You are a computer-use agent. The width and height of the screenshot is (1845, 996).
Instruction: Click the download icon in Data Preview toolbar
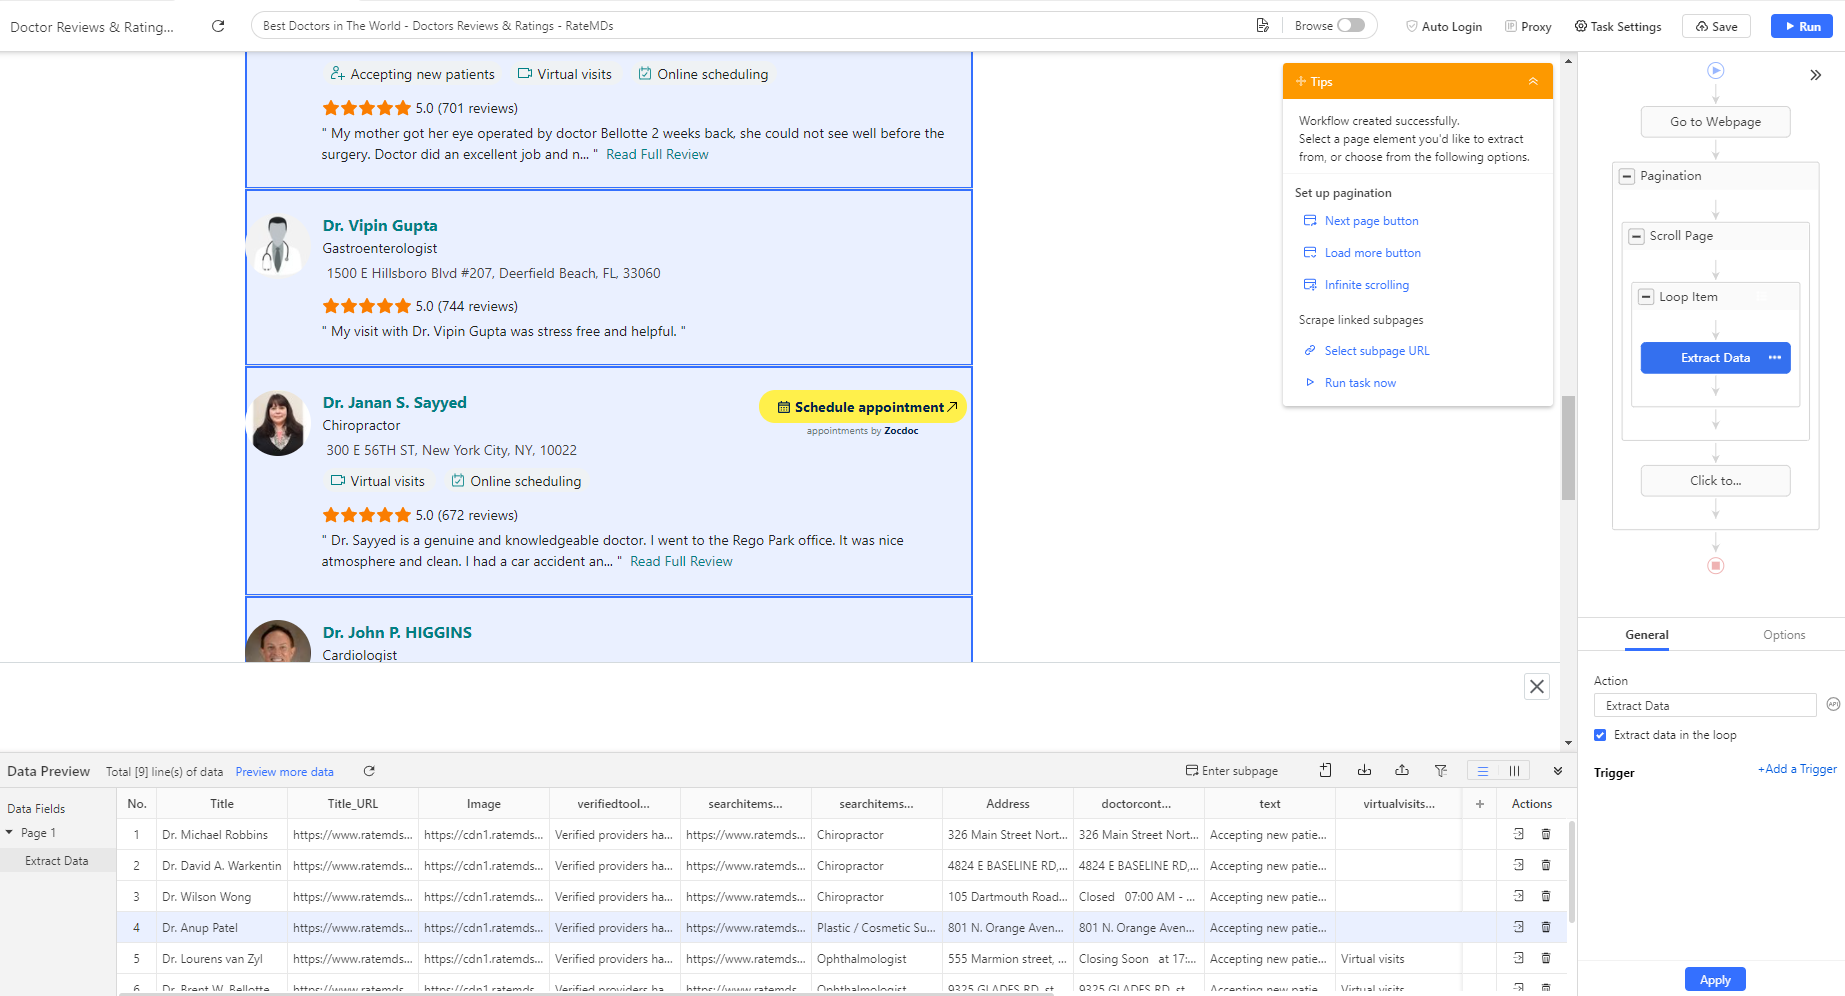[x=1364, y=771]
